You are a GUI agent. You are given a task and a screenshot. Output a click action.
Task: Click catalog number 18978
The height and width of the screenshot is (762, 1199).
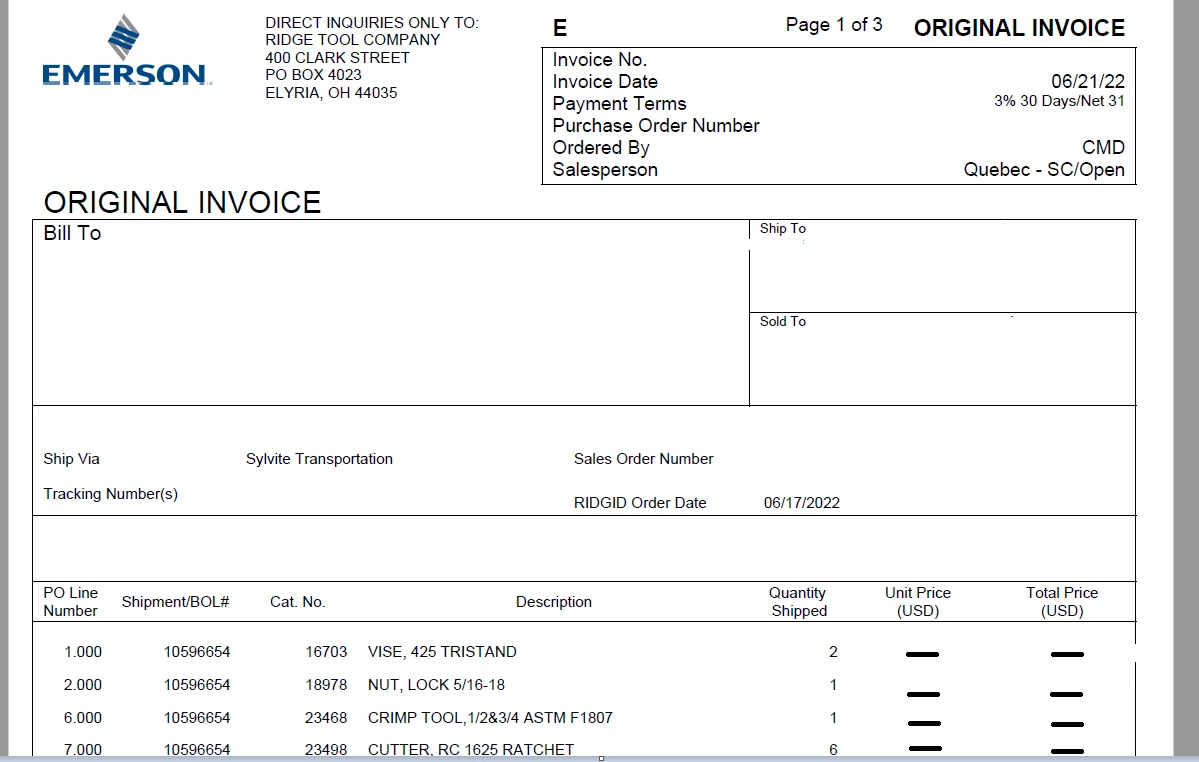pos(326,685)
